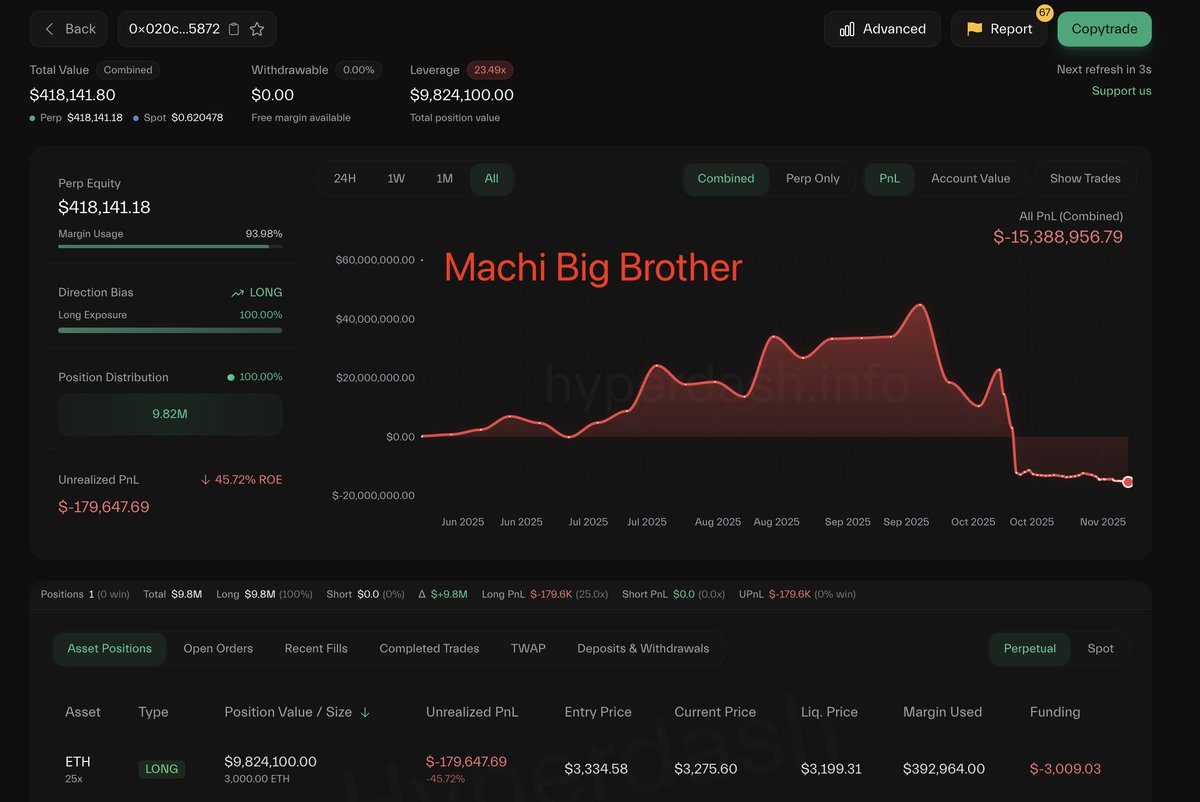This screenshot has height=802, width=1200.
Task: Open the TWAP tab
Action: pos(528,648)
